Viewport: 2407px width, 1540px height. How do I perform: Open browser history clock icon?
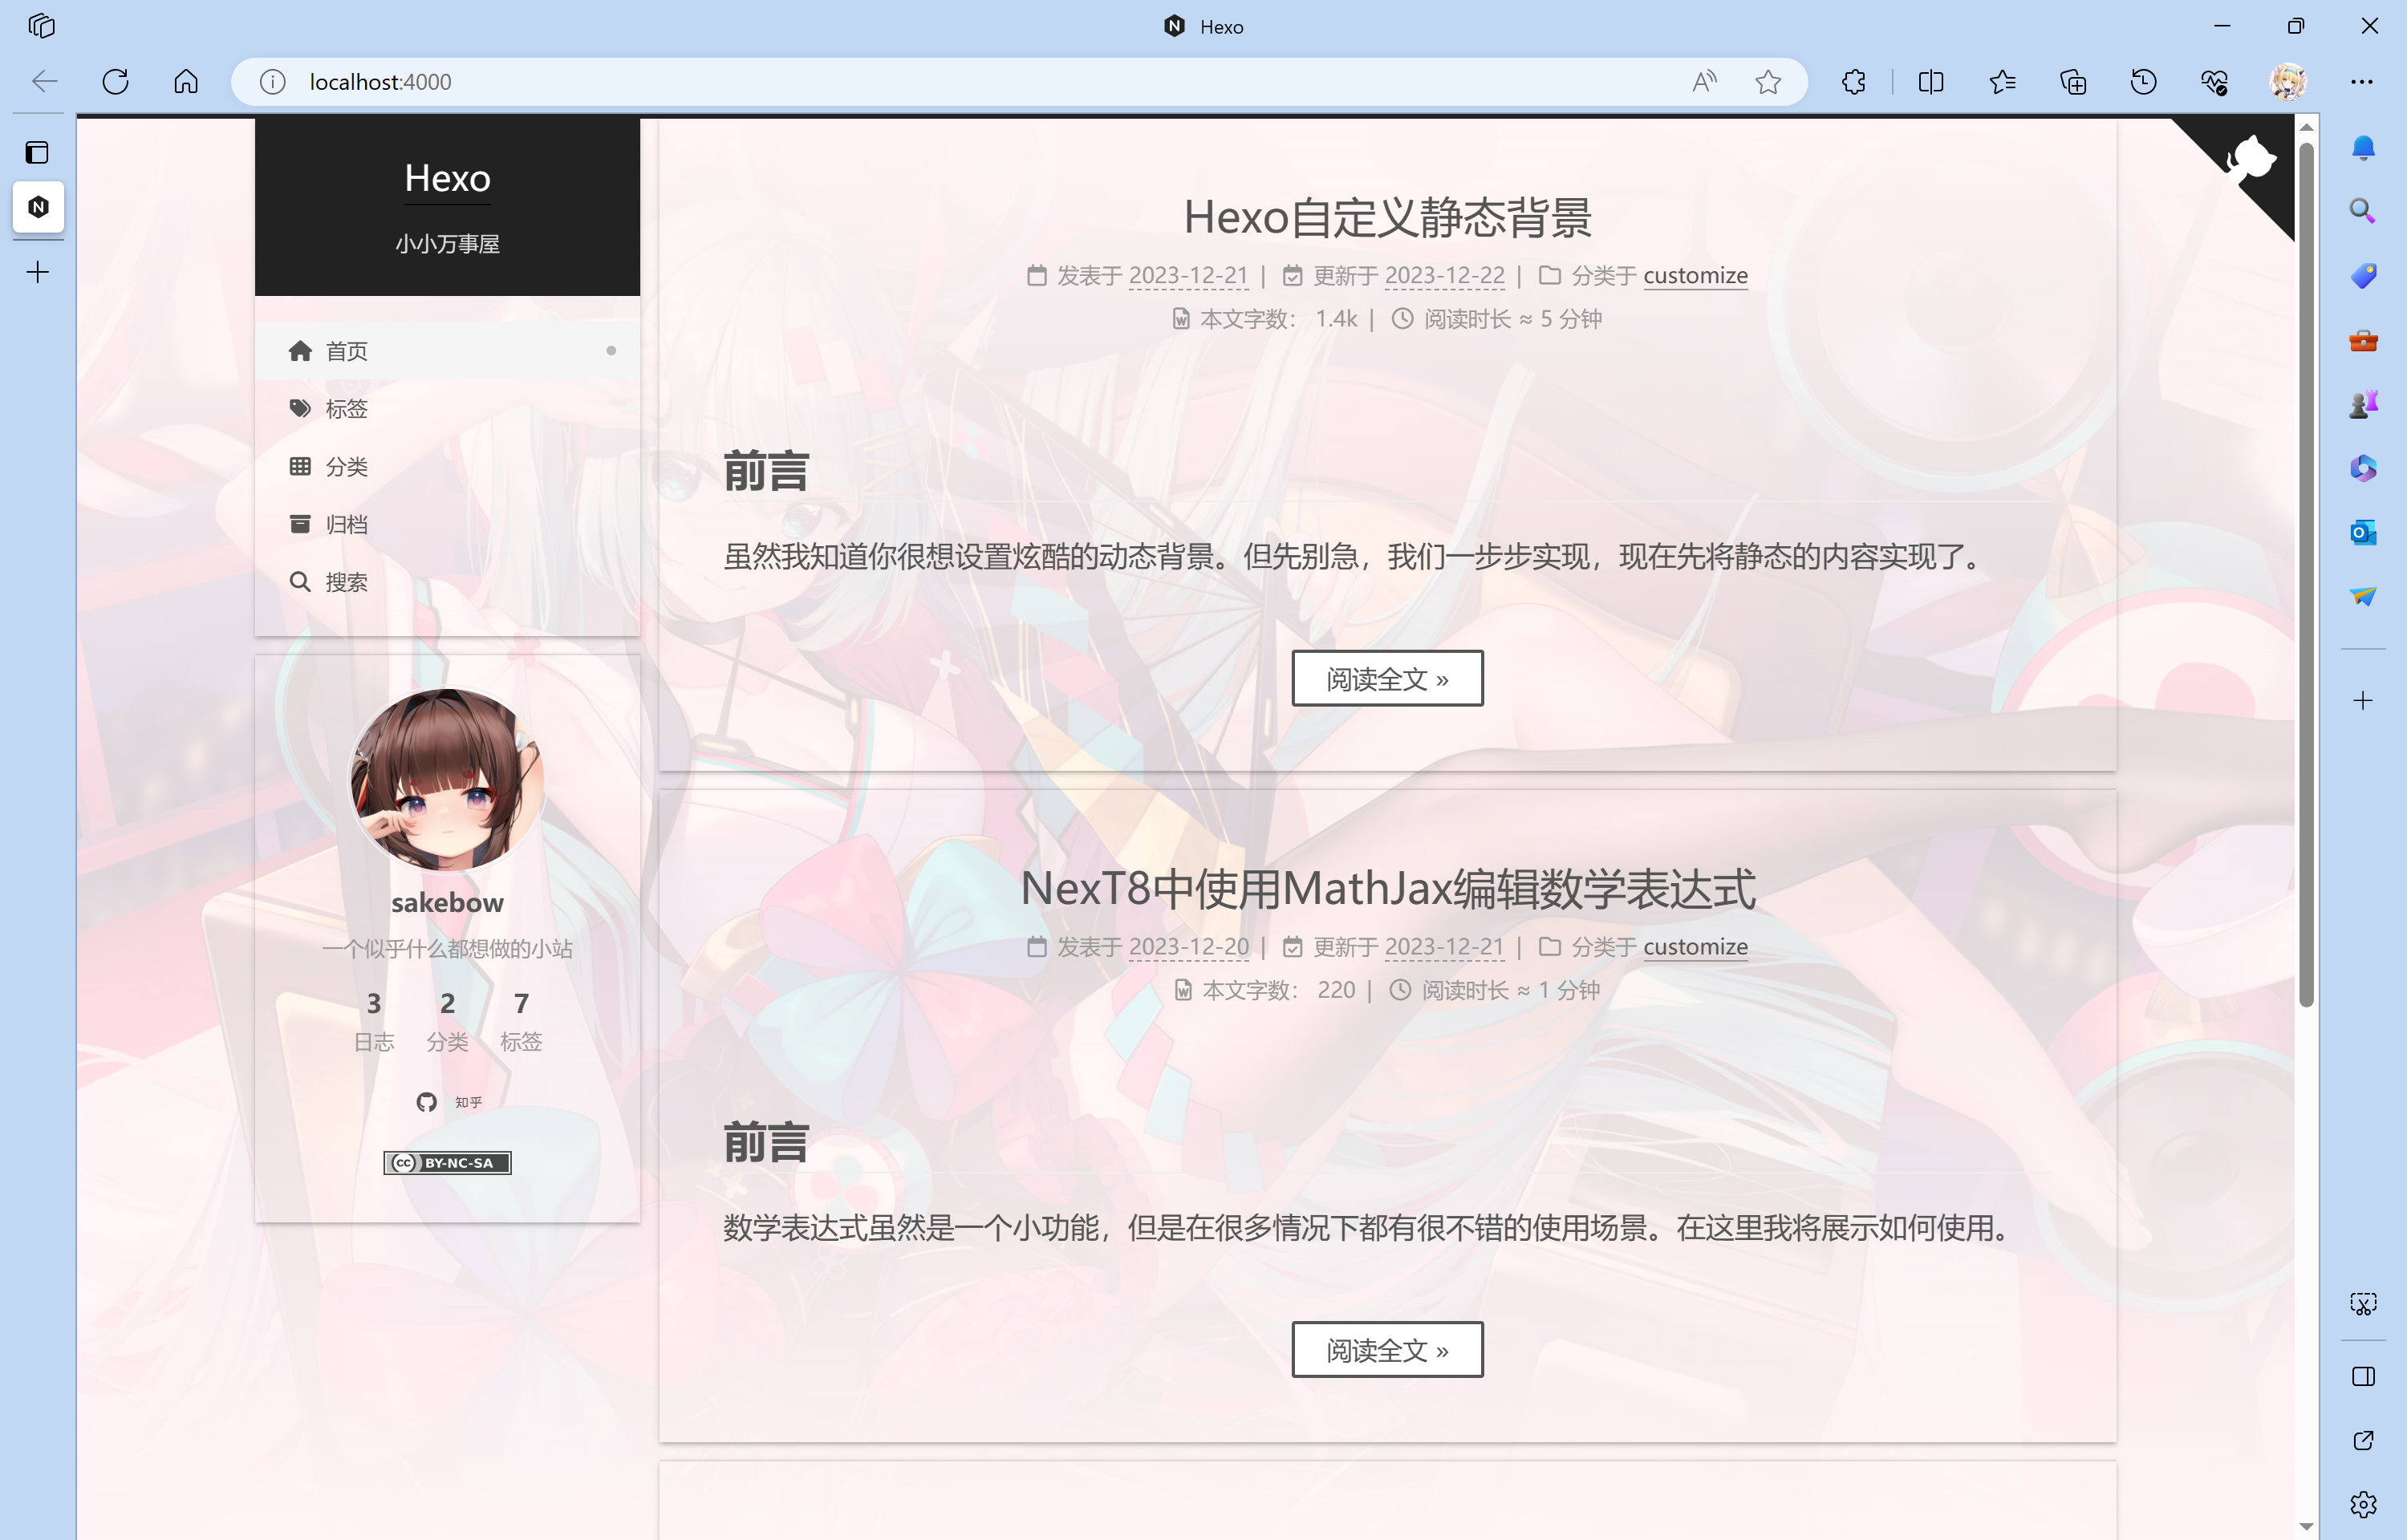2143,82
